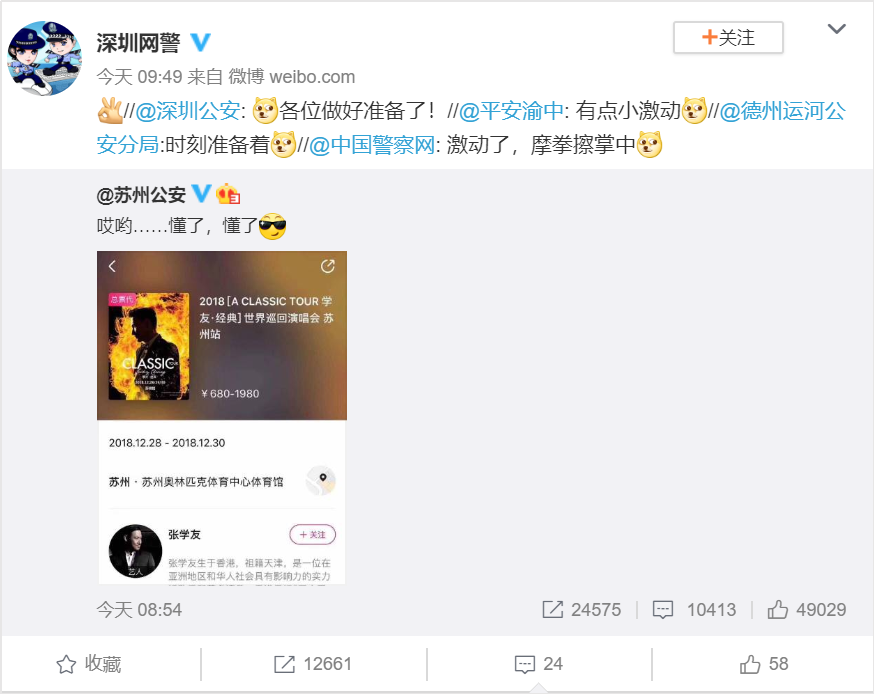The width and height of the screenshot is (874, 694).
Task: Open the @深圳公安 mention link
Action: pos(188,111)
